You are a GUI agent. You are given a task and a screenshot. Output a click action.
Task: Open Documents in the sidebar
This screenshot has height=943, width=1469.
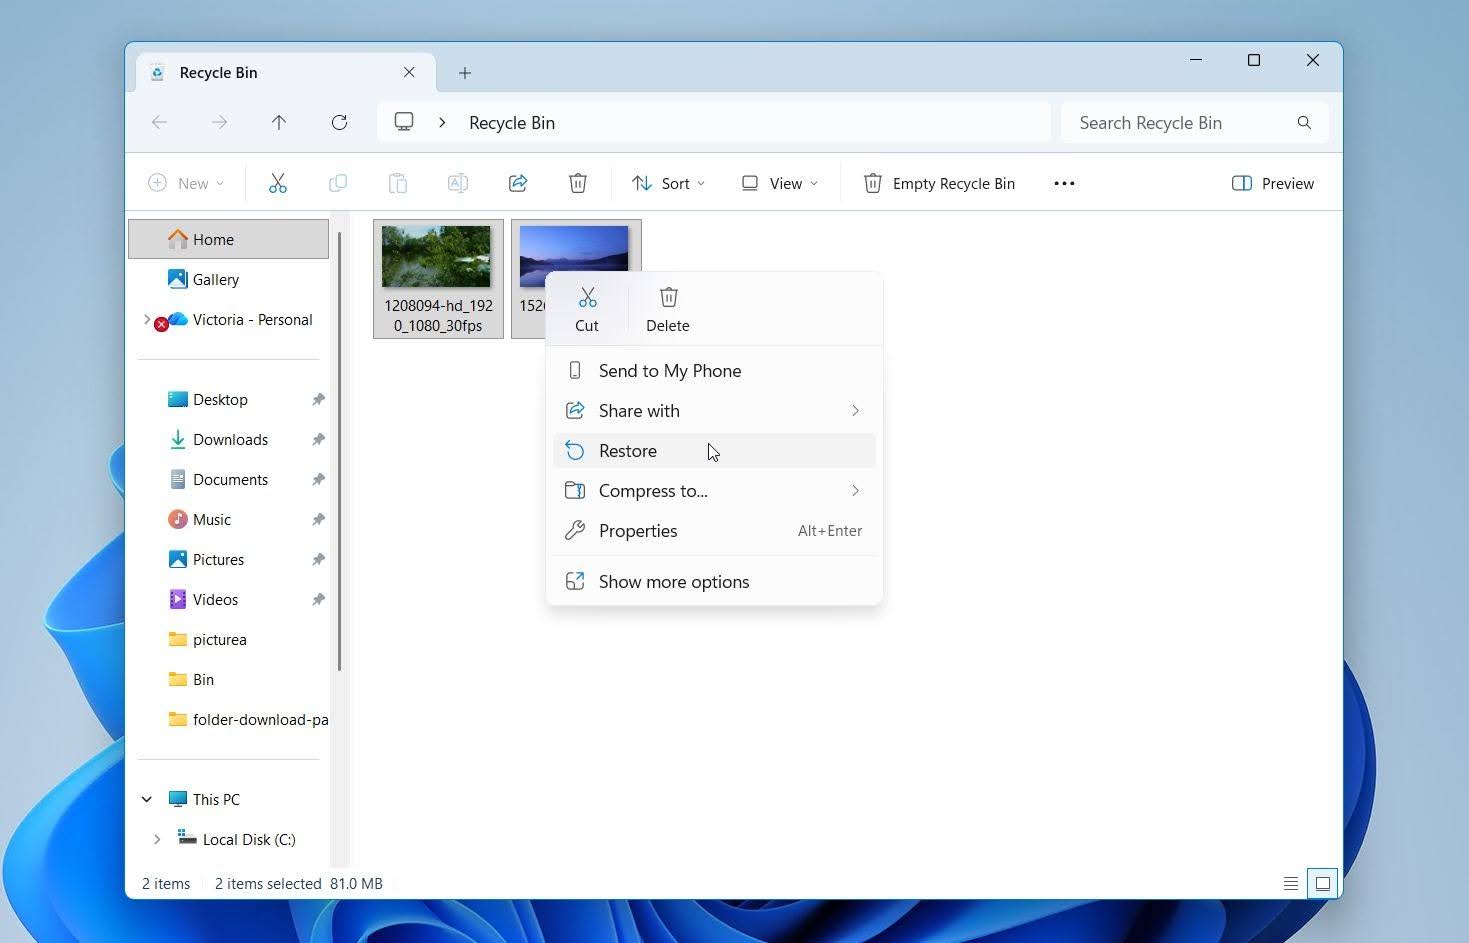(x=229, y=480)
